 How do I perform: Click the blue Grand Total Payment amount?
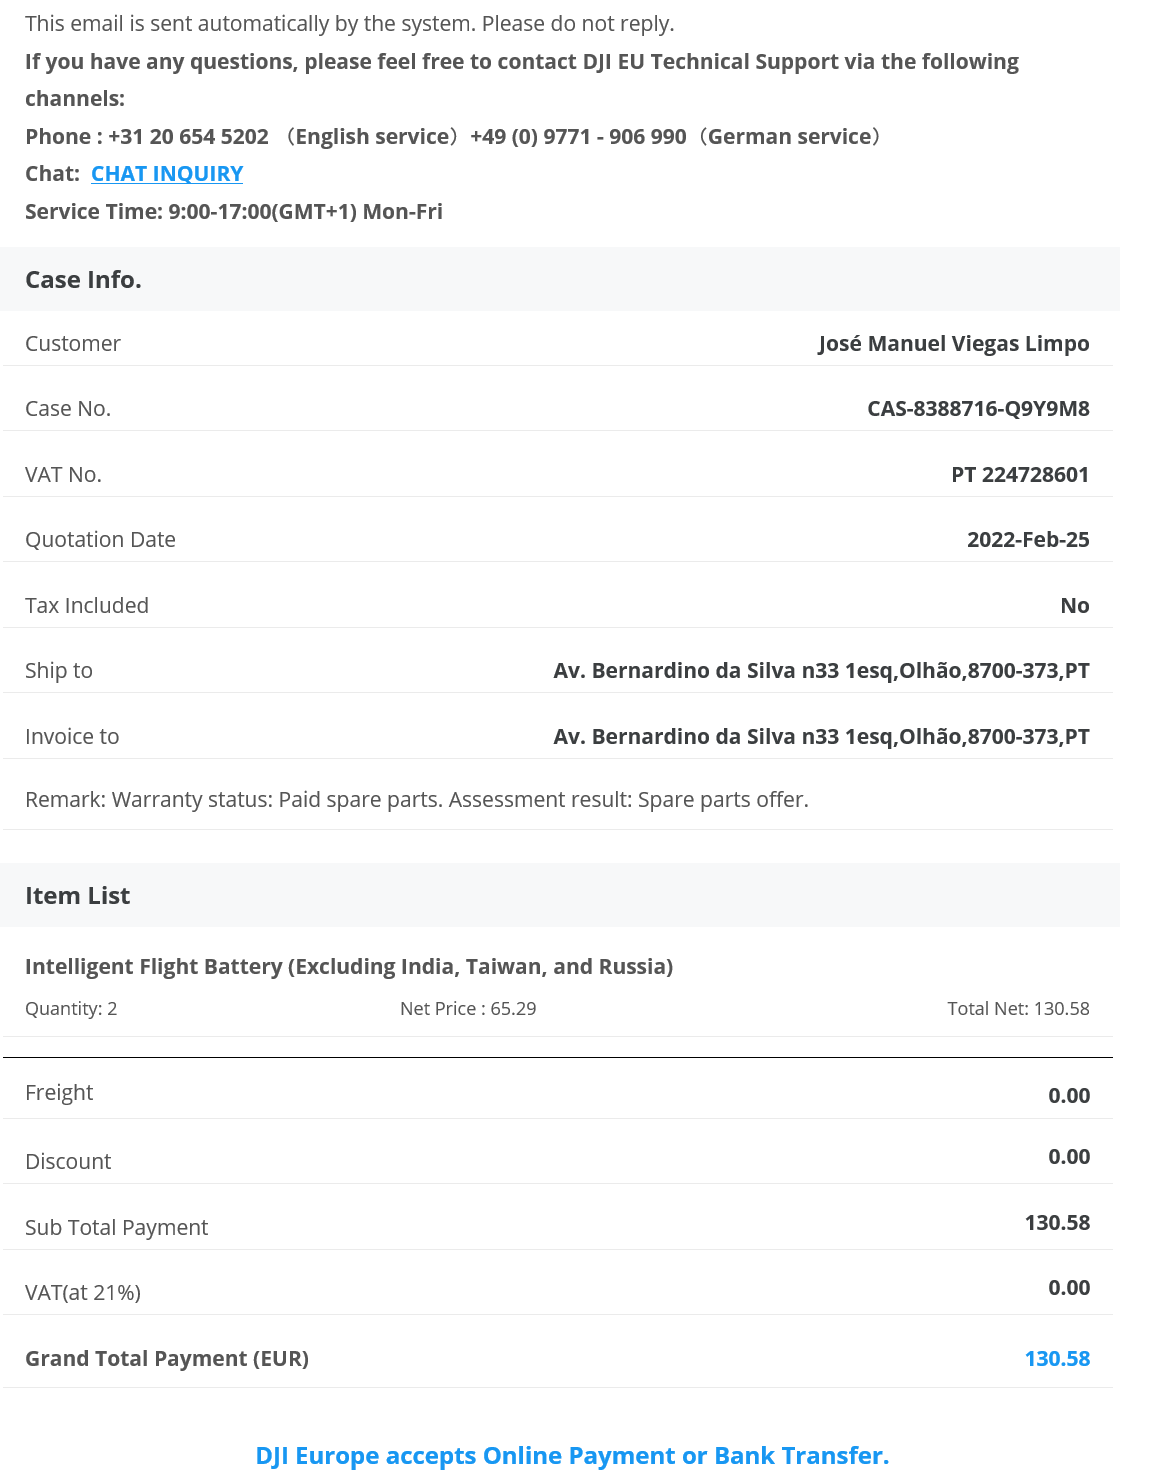[x=1057, y=1359]
